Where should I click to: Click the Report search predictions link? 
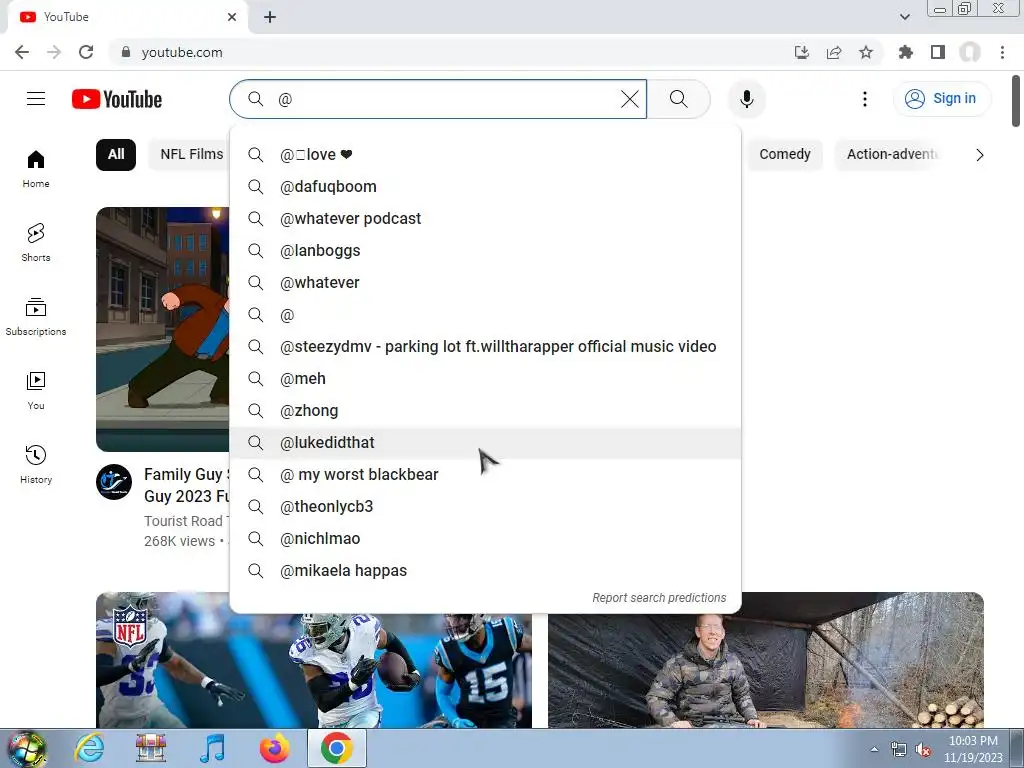[x=659, y=598]
